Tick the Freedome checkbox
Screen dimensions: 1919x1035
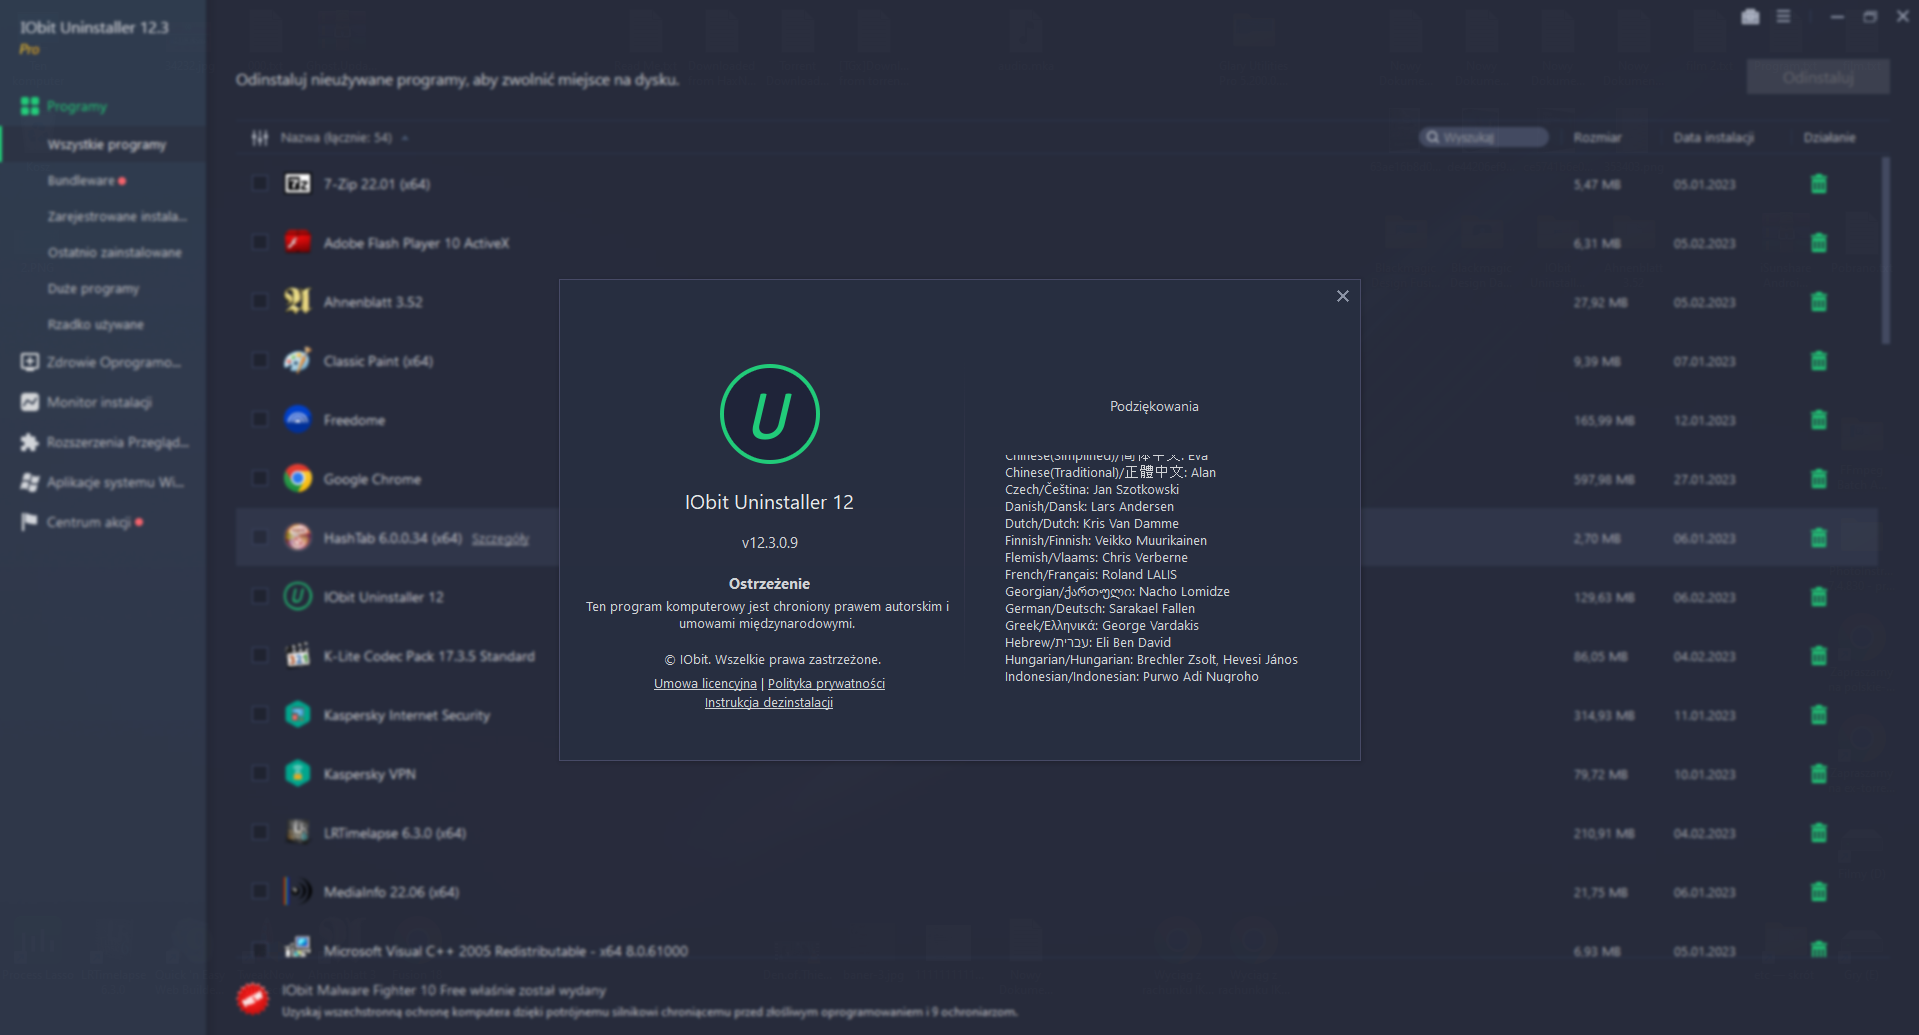click(x=260, y=420)
